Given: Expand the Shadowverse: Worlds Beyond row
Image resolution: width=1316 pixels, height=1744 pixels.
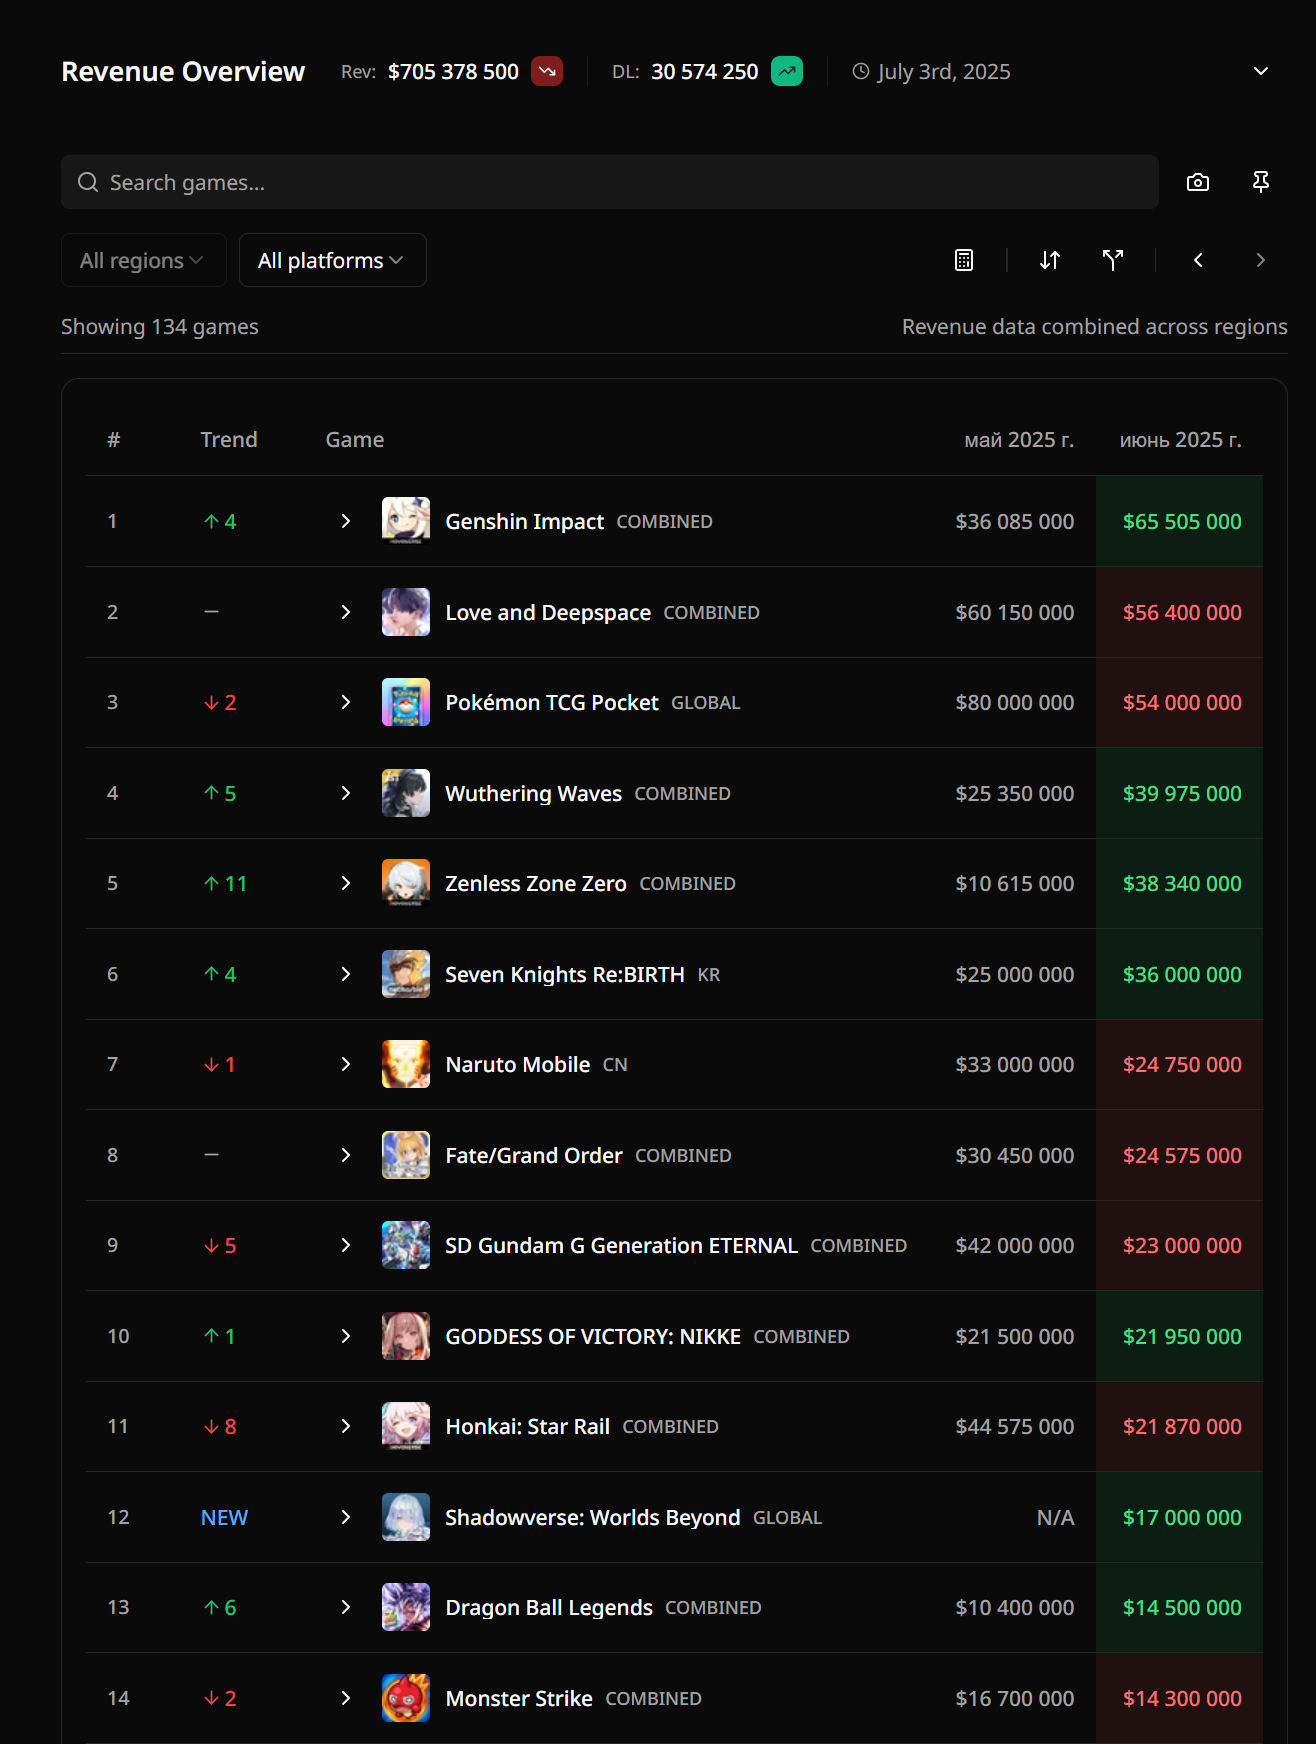Looking at the screenshot, I should click(x=346, y=1517).
